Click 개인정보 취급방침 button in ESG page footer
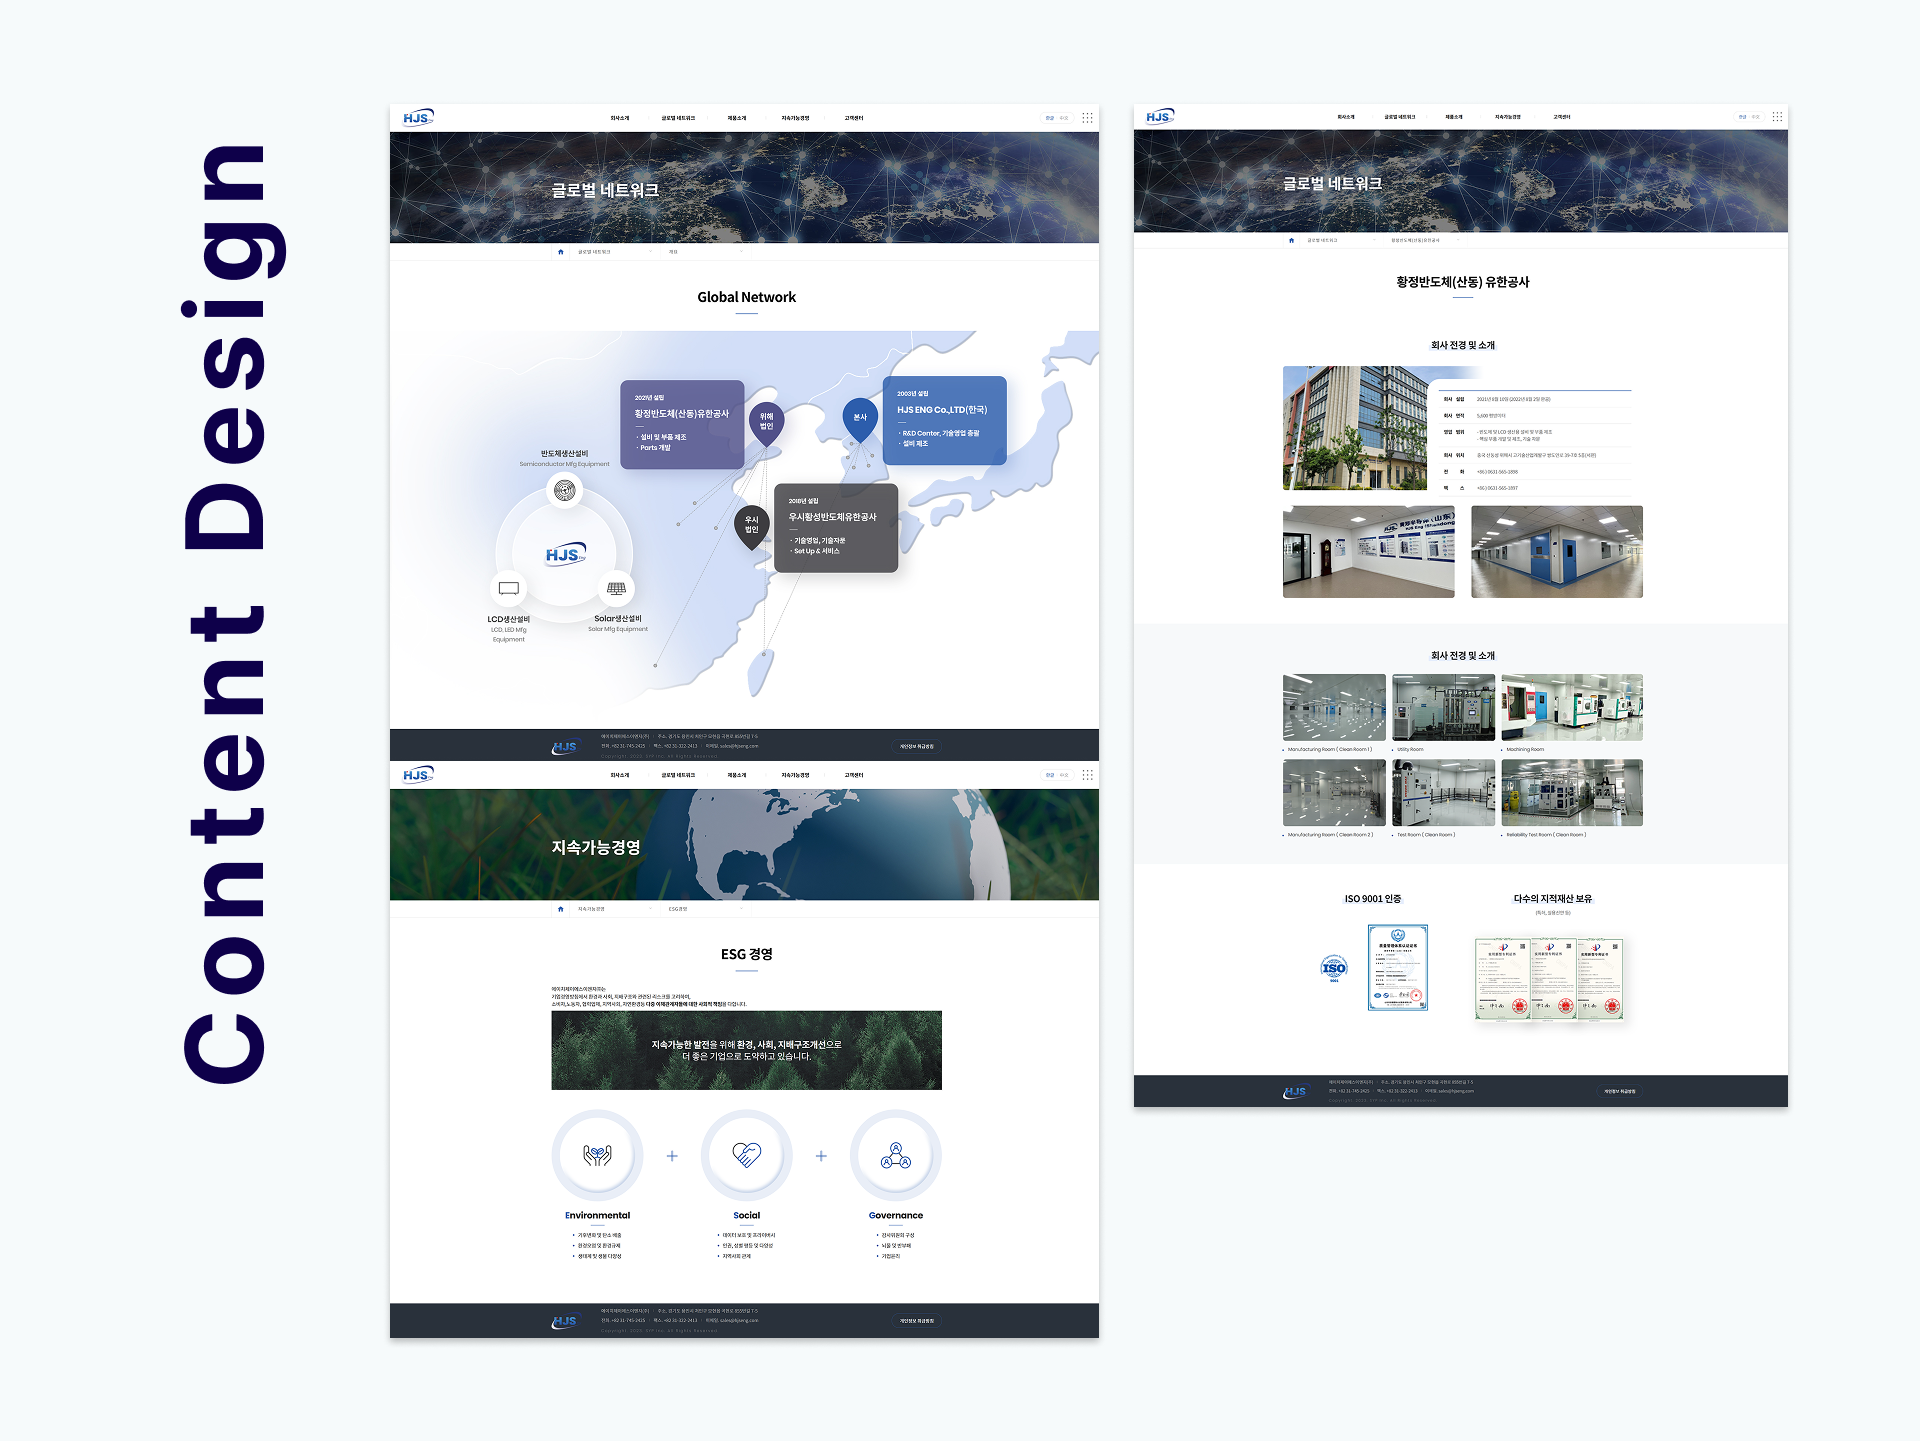The image size is (1920, 1441). [x=916, y=1321]
